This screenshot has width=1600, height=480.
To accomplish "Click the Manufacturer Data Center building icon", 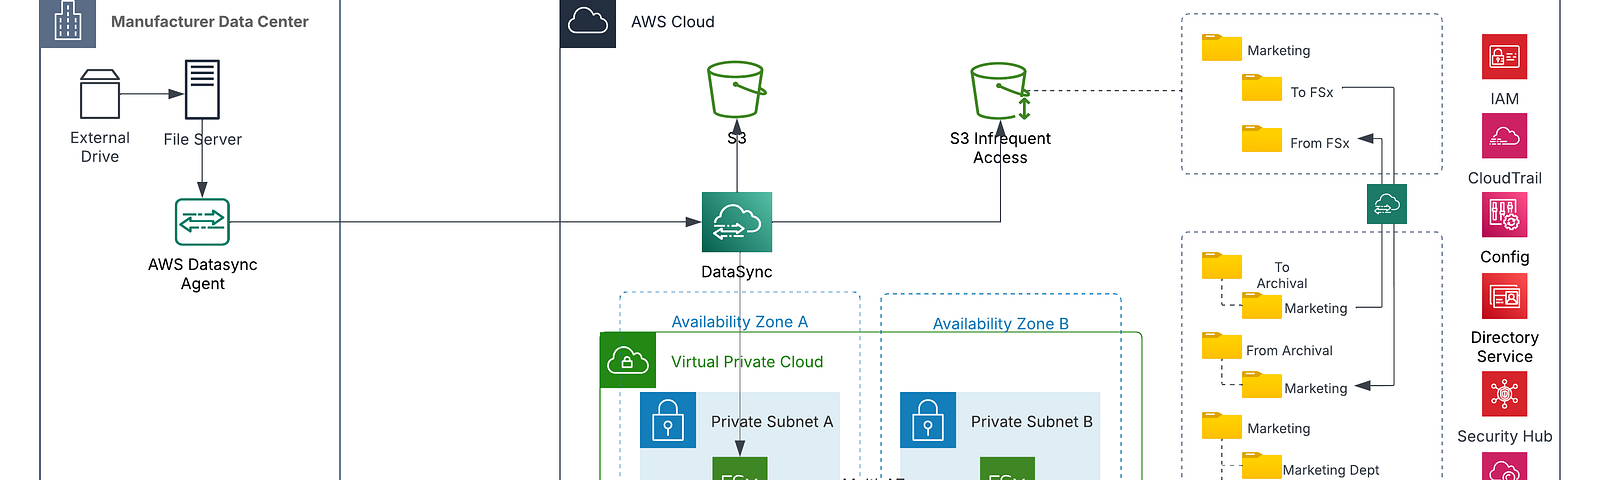I will click(67, 22).
